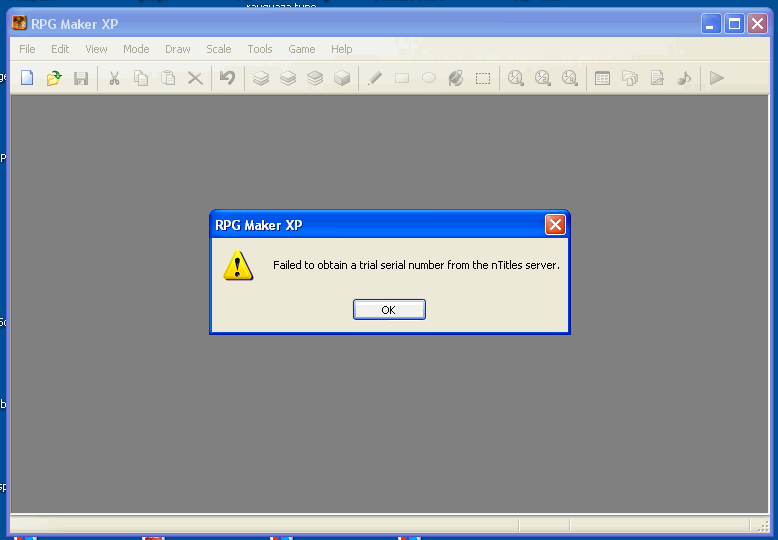Click the Open Project folder icon
The image size is (778, 540).
click(x=54, y=78)
